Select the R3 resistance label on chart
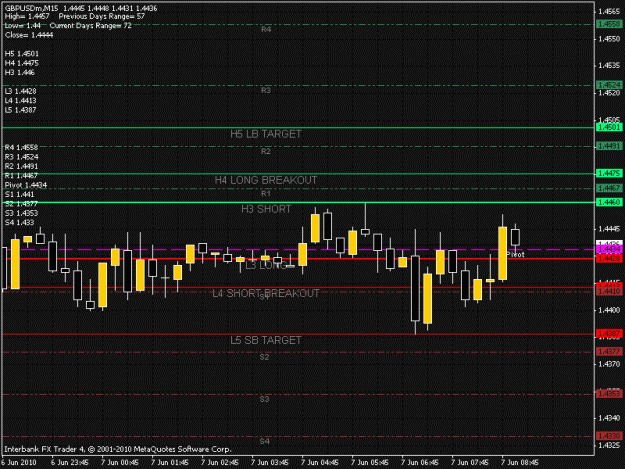Viewport: 625px width, 469px height. pos(266,90)
